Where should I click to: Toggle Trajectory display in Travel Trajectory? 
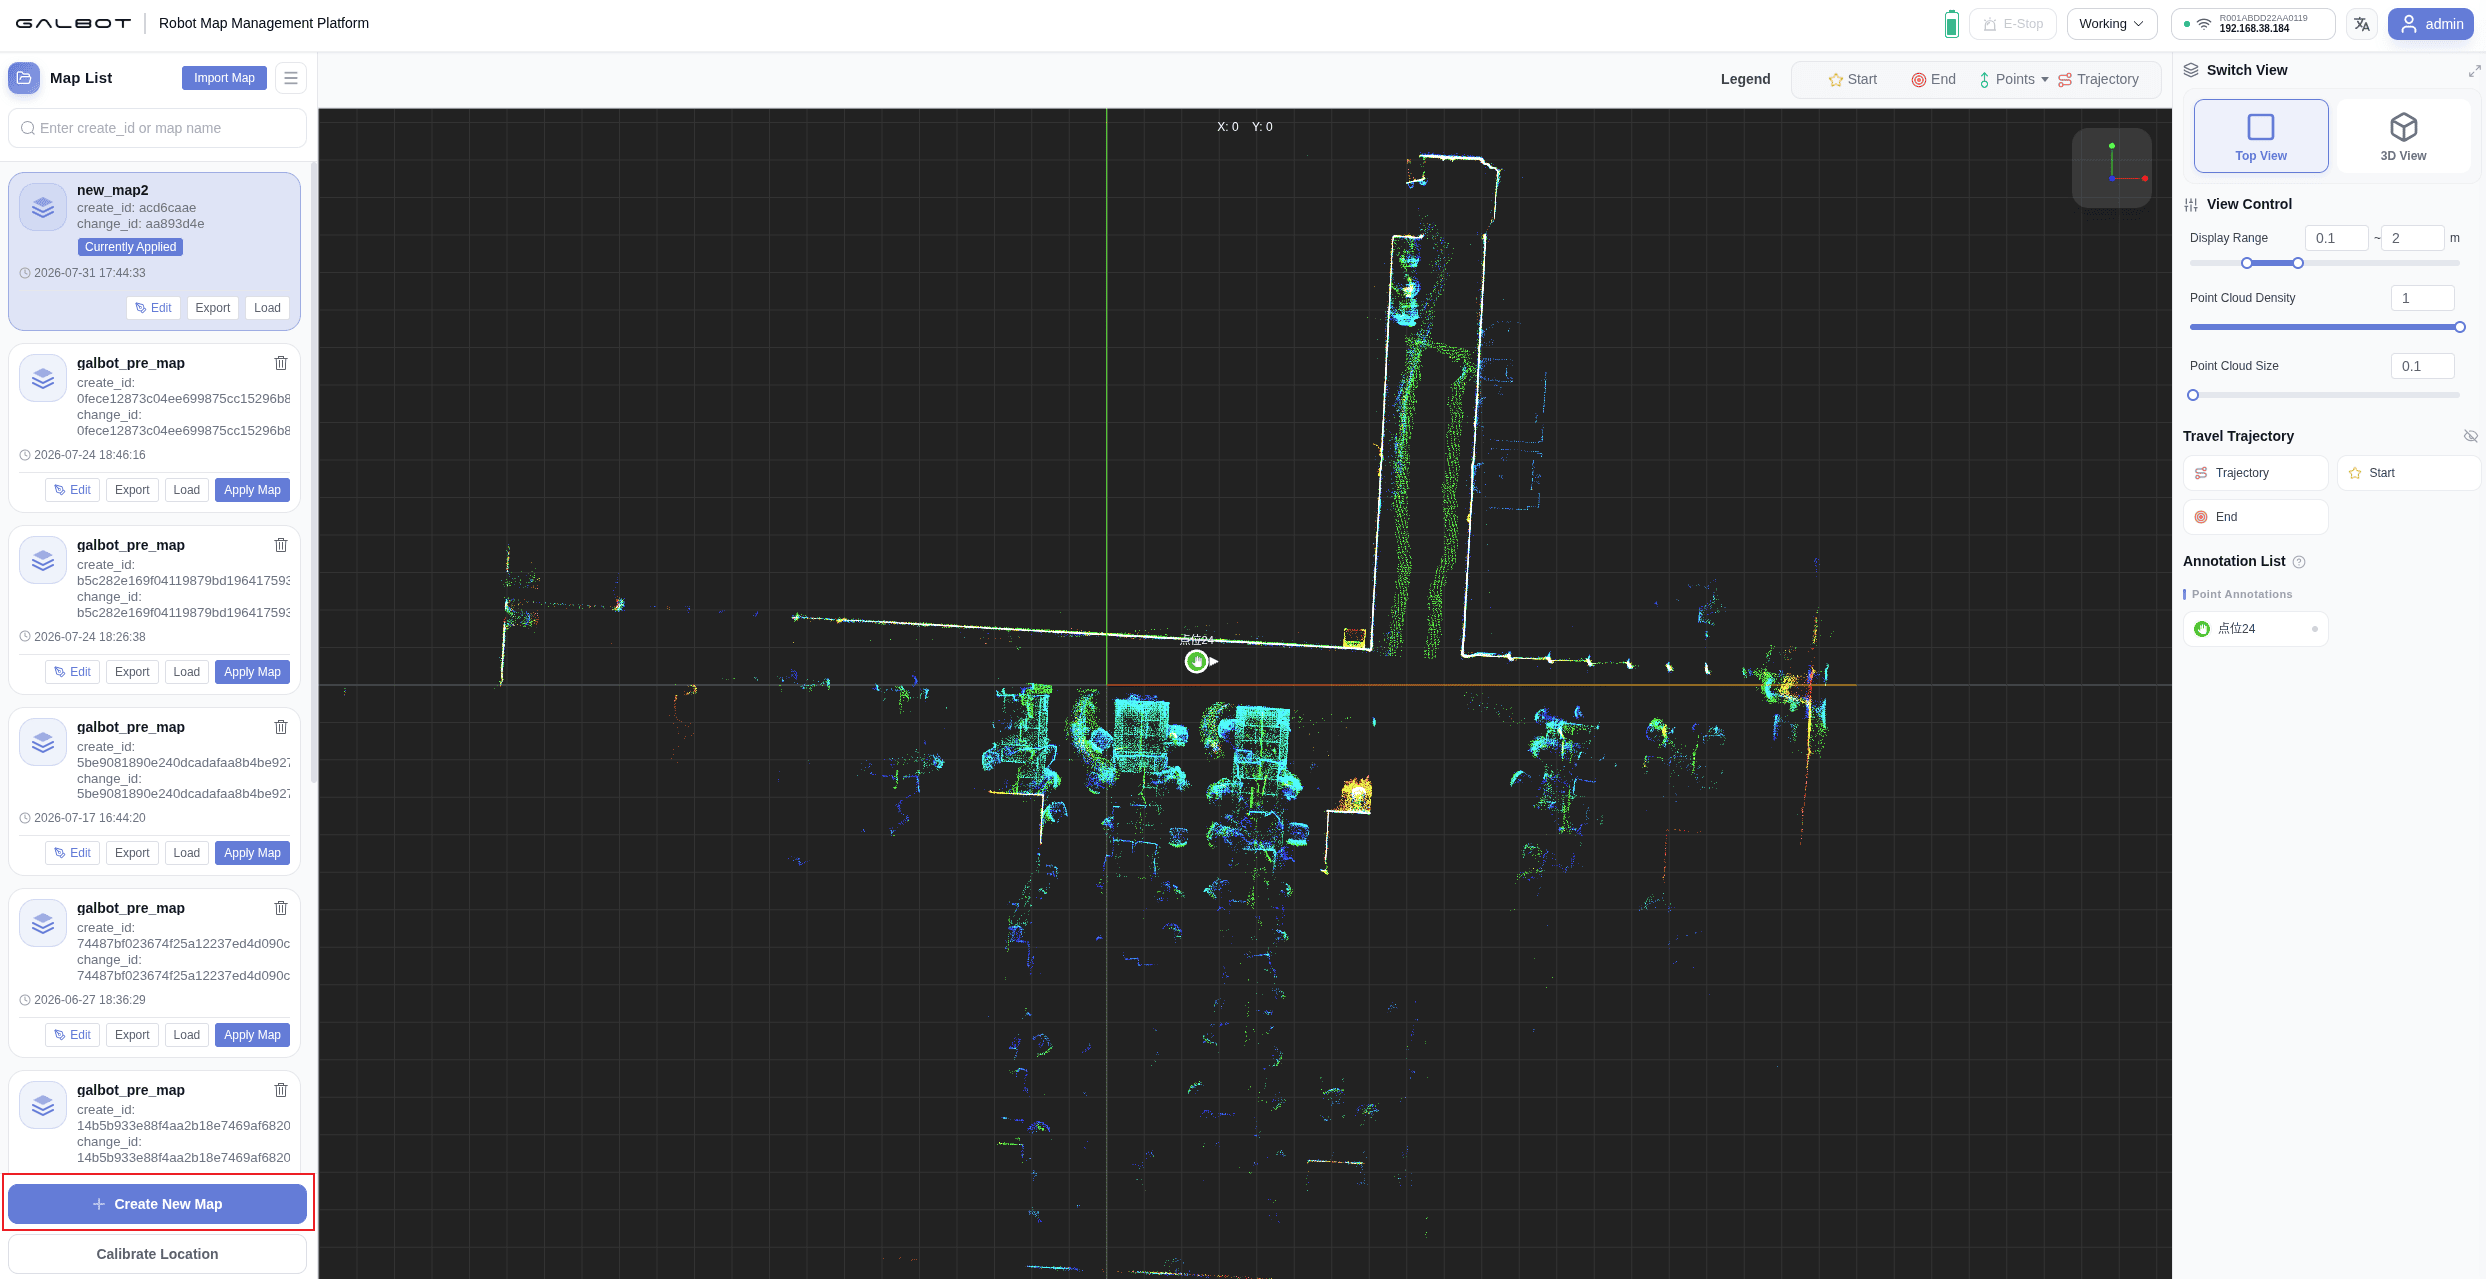click(x=2255, y=473)
